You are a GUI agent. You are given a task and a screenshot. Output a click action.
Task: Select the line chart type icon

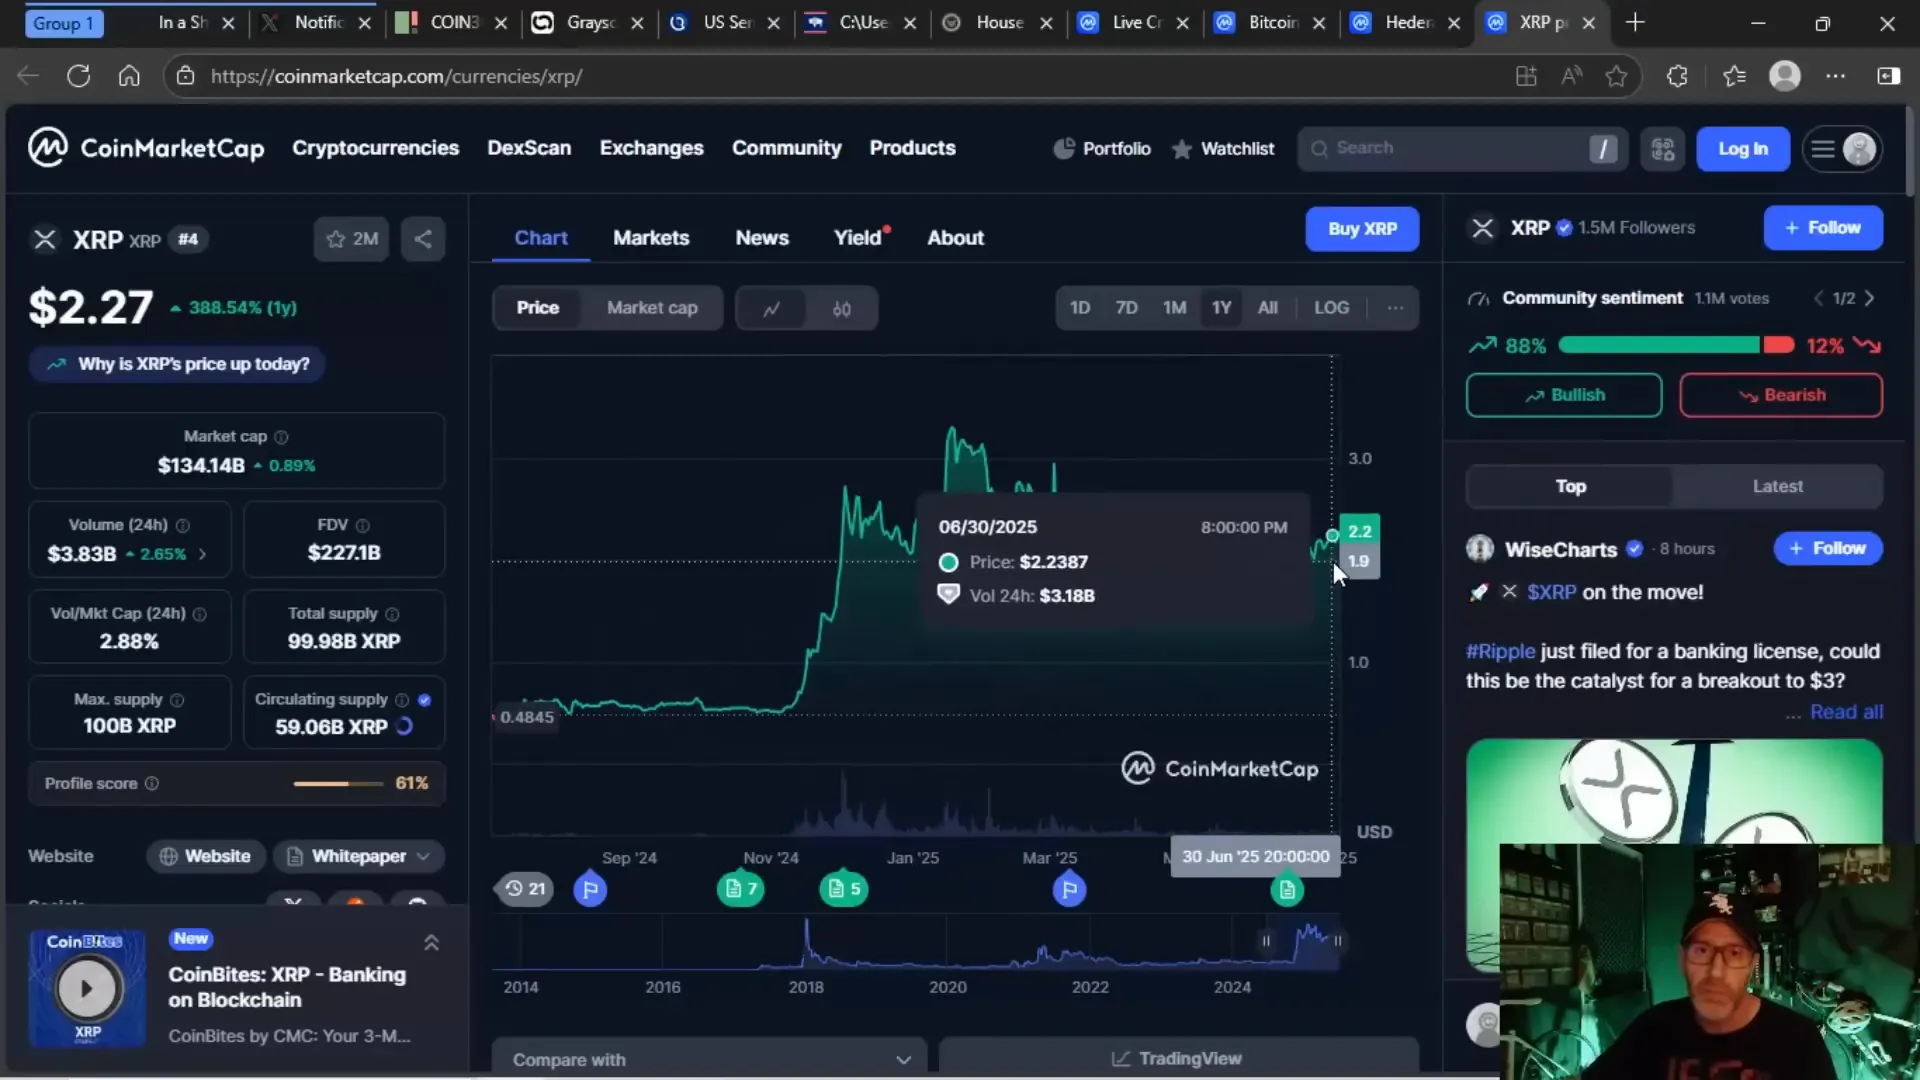coord(771,308)
